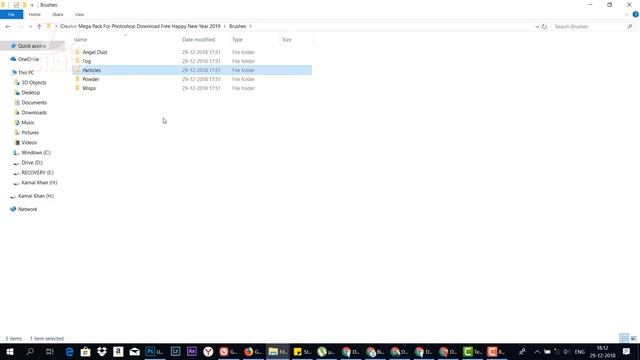The height and width of the screenshot is (360, 640).
Task: Open the Windows Start menu
Action: click(10, 351)
